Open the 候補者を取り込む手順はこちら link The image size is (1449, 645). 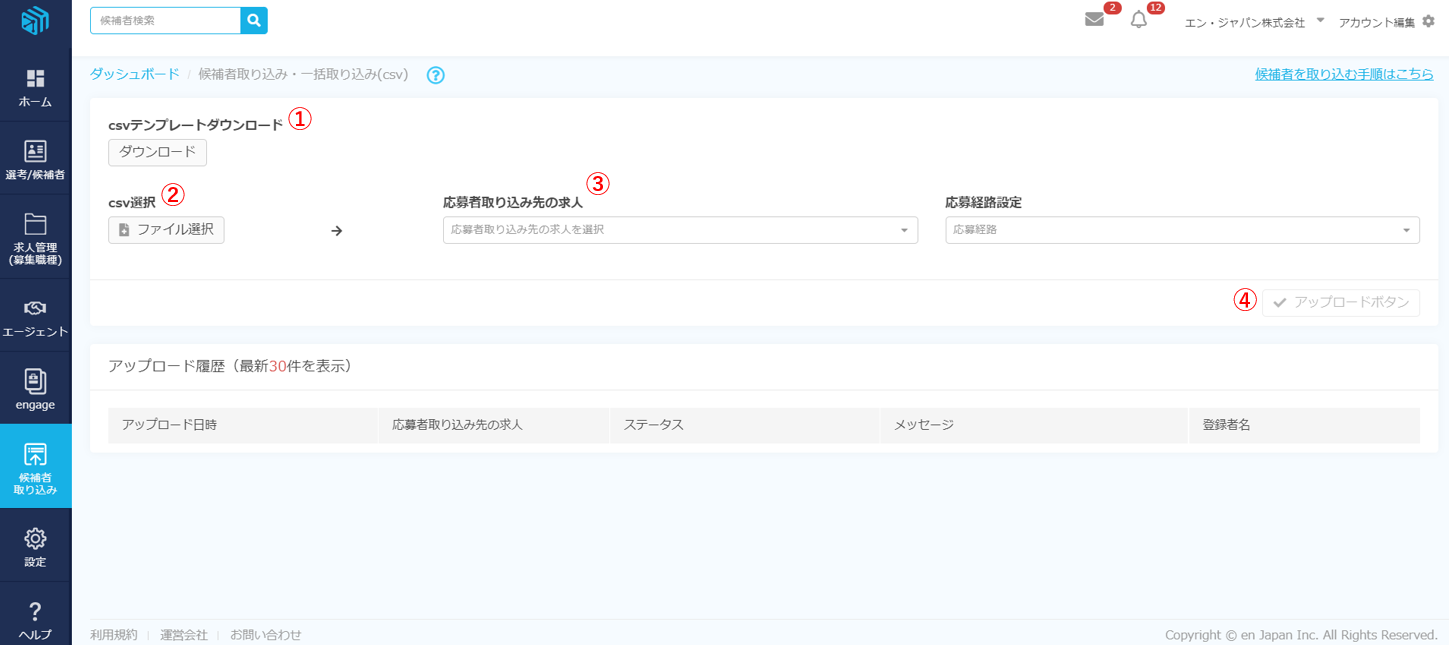pos(1344,74)
